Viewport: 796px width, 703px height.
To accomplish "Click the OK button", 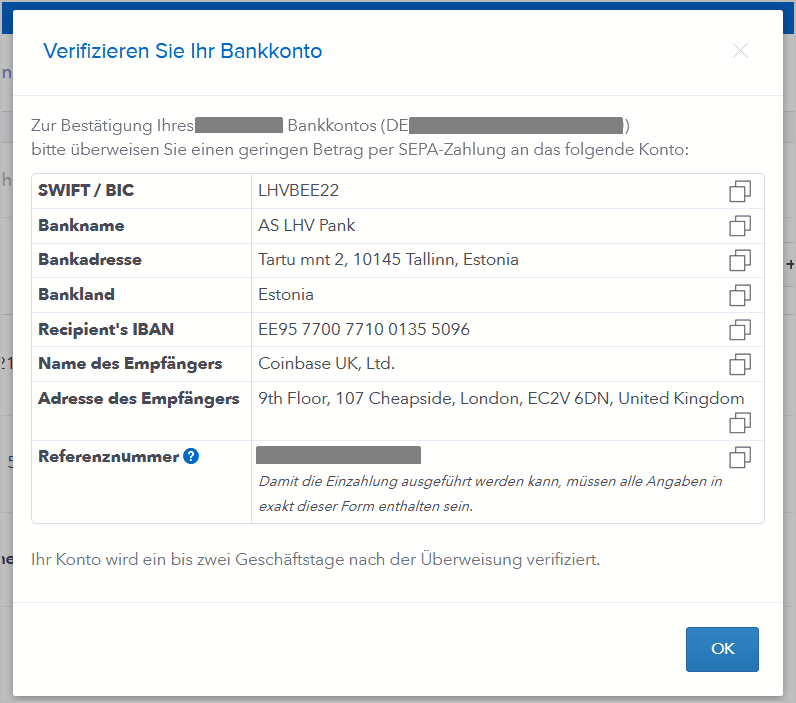I will tap(722, 649).
